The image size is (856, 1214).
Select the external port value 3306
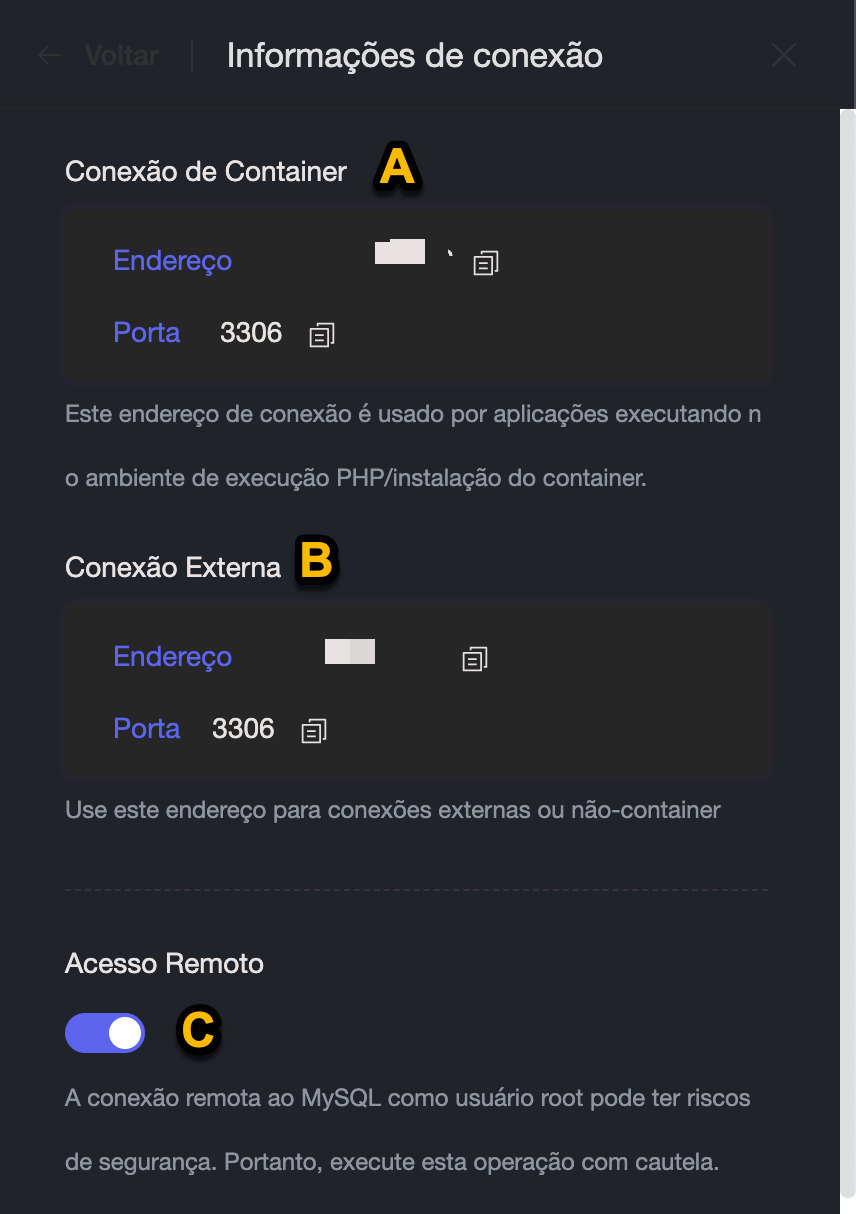243,729
